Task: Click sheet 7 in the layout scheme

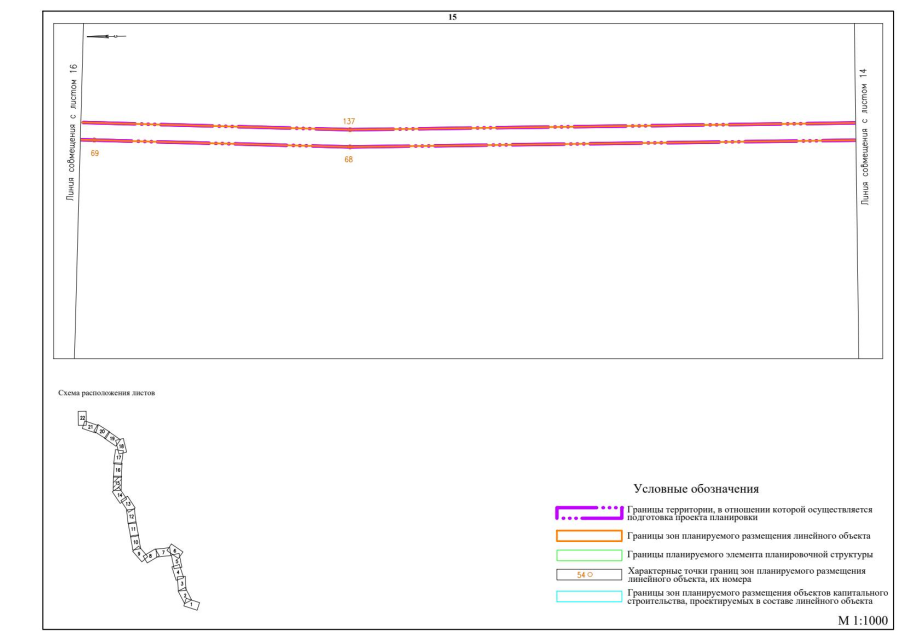Action: coord(162,552)
